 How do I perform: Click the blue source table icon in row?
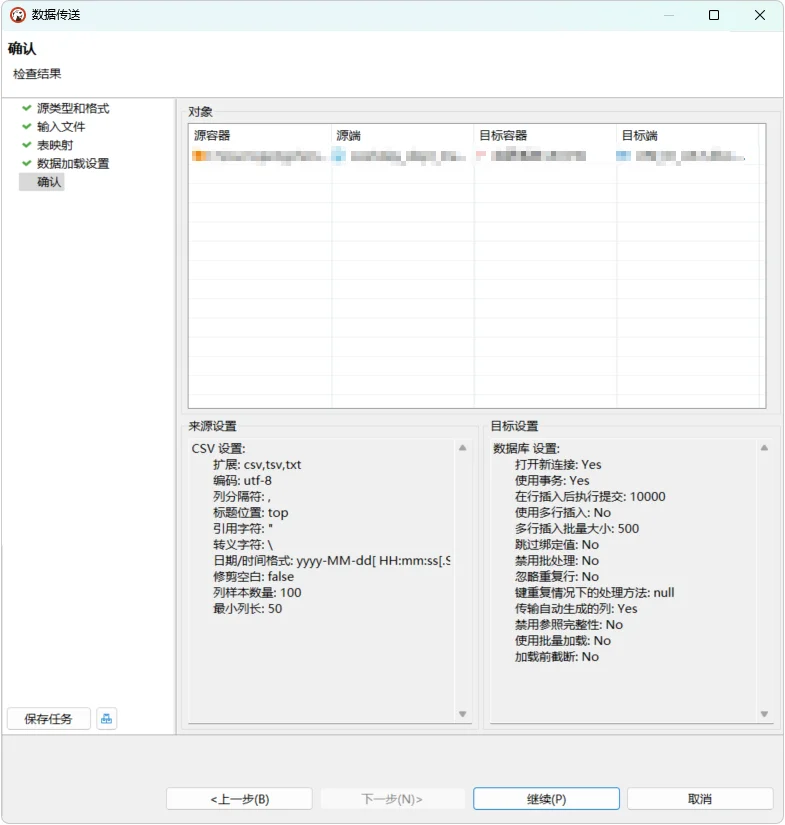click(x=339, y=156)
